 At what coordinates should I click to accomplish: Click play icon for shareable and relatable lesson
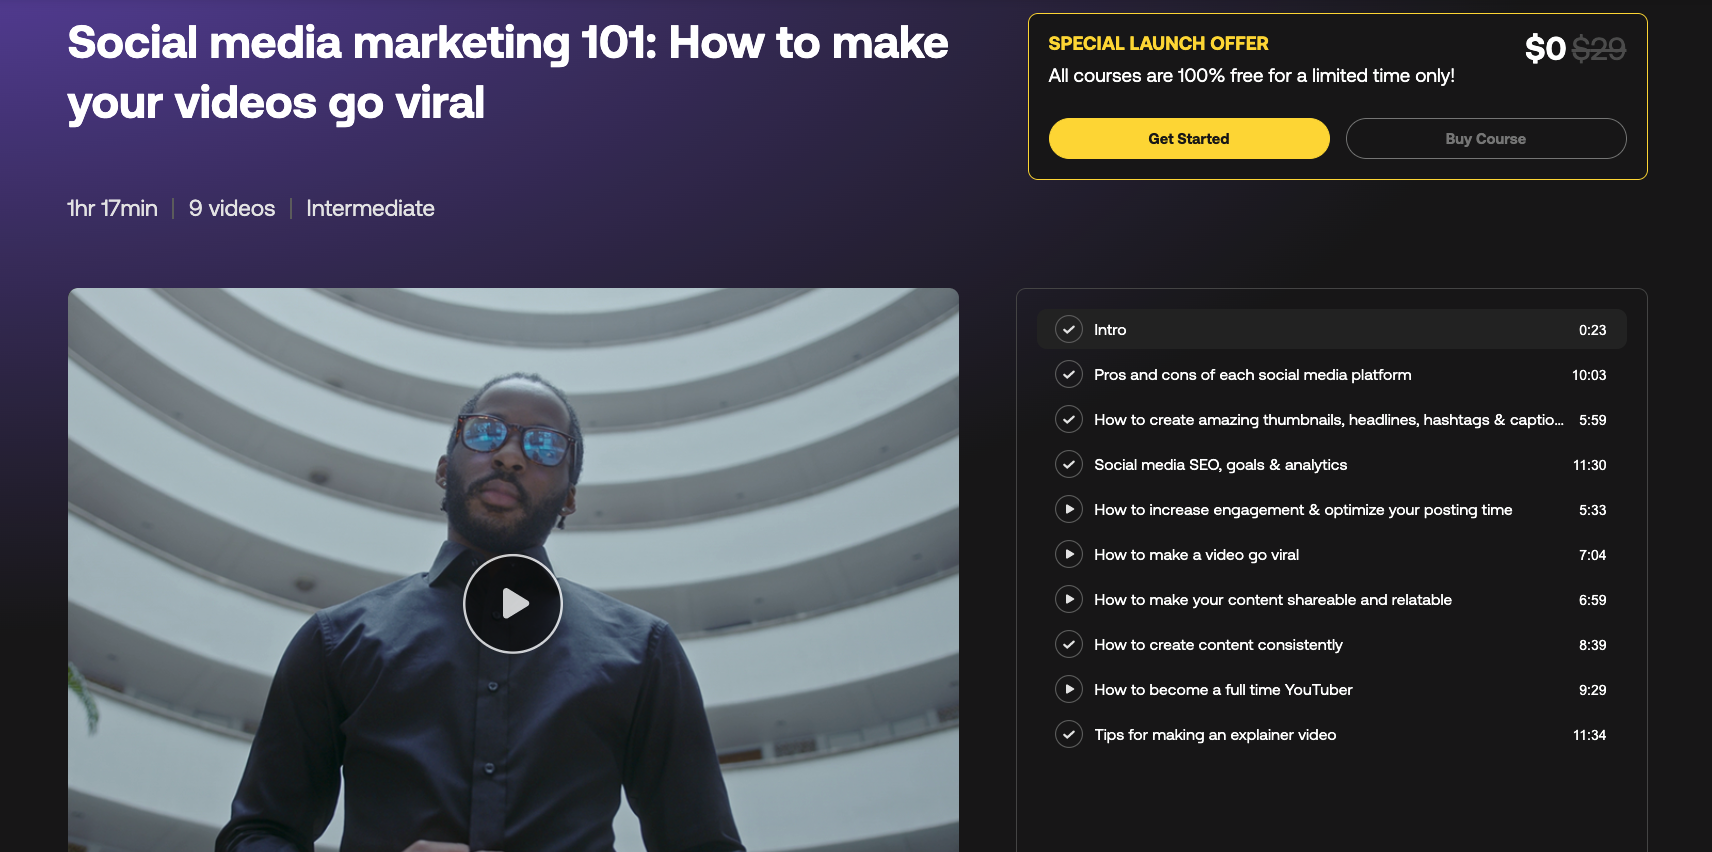click(x=1069, y=599)
